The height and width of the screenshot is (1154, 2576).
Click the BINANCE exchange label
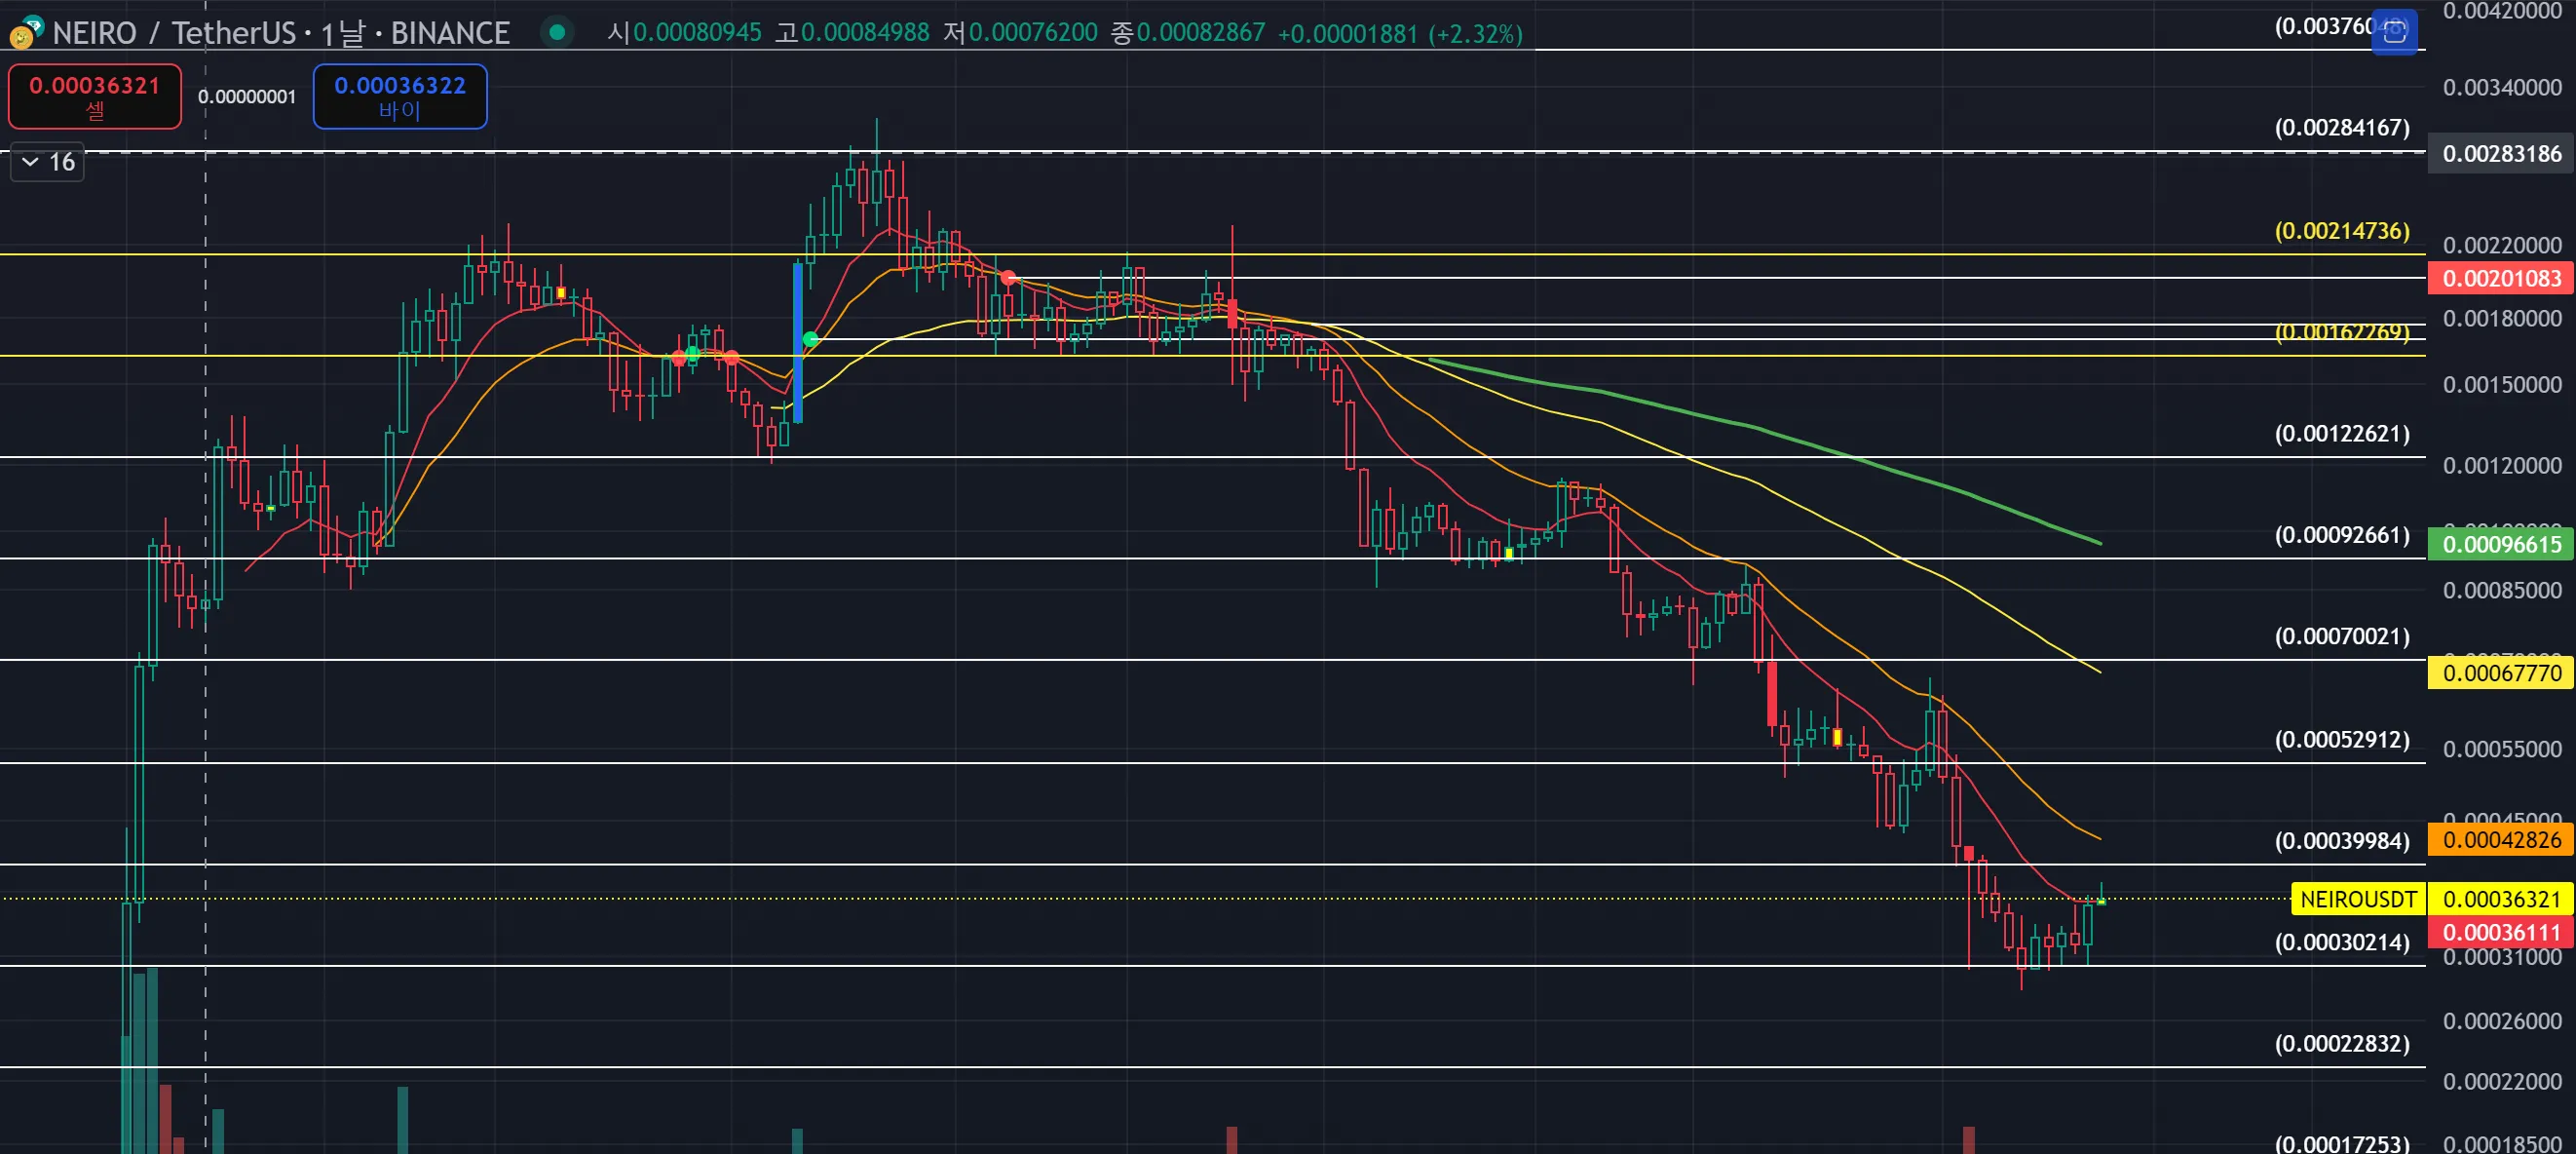(x=450, y=33)
